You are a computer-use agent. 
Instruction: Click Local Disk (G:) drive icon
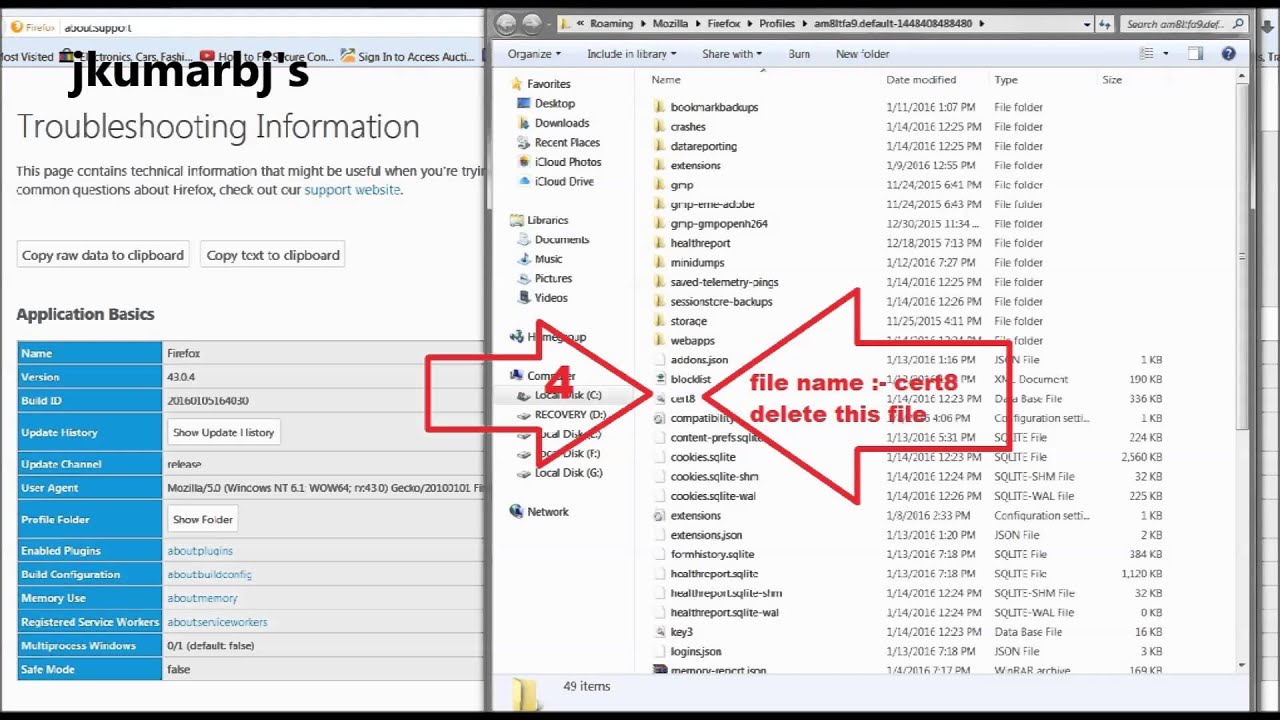point(524,473)
